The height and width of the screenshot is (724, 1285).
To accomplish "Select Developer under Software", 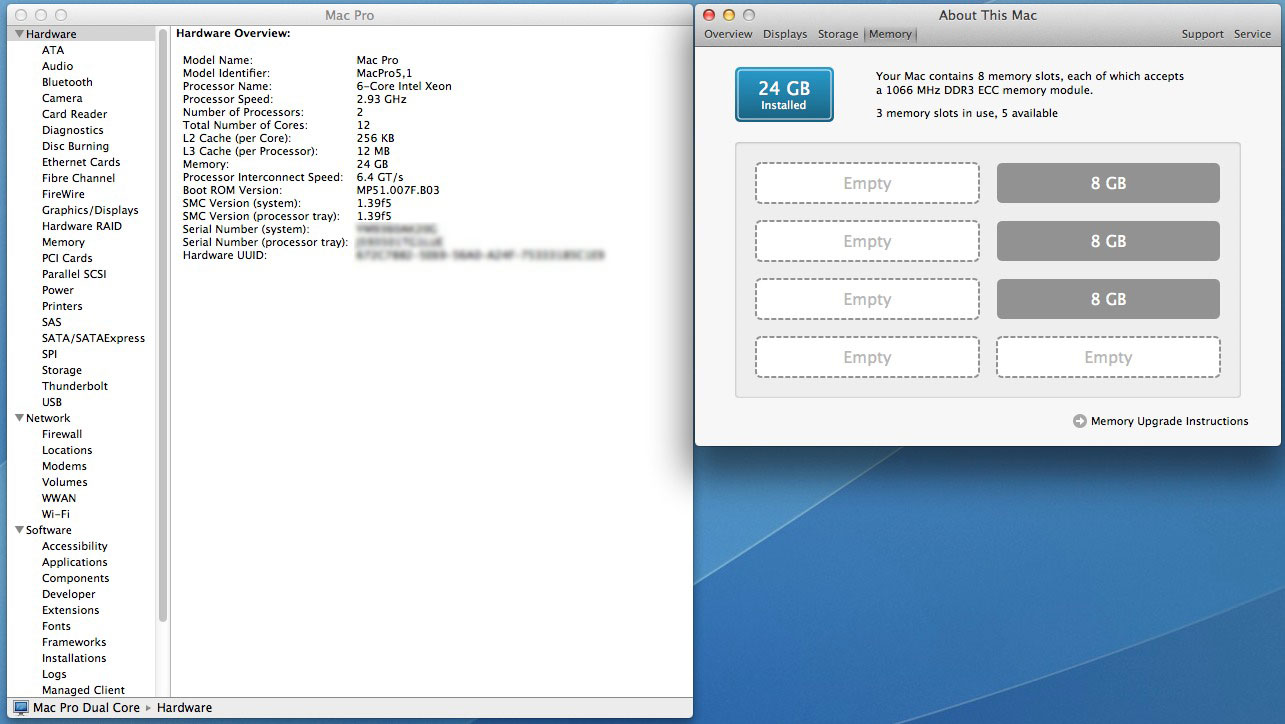I will tap(69, 594).
